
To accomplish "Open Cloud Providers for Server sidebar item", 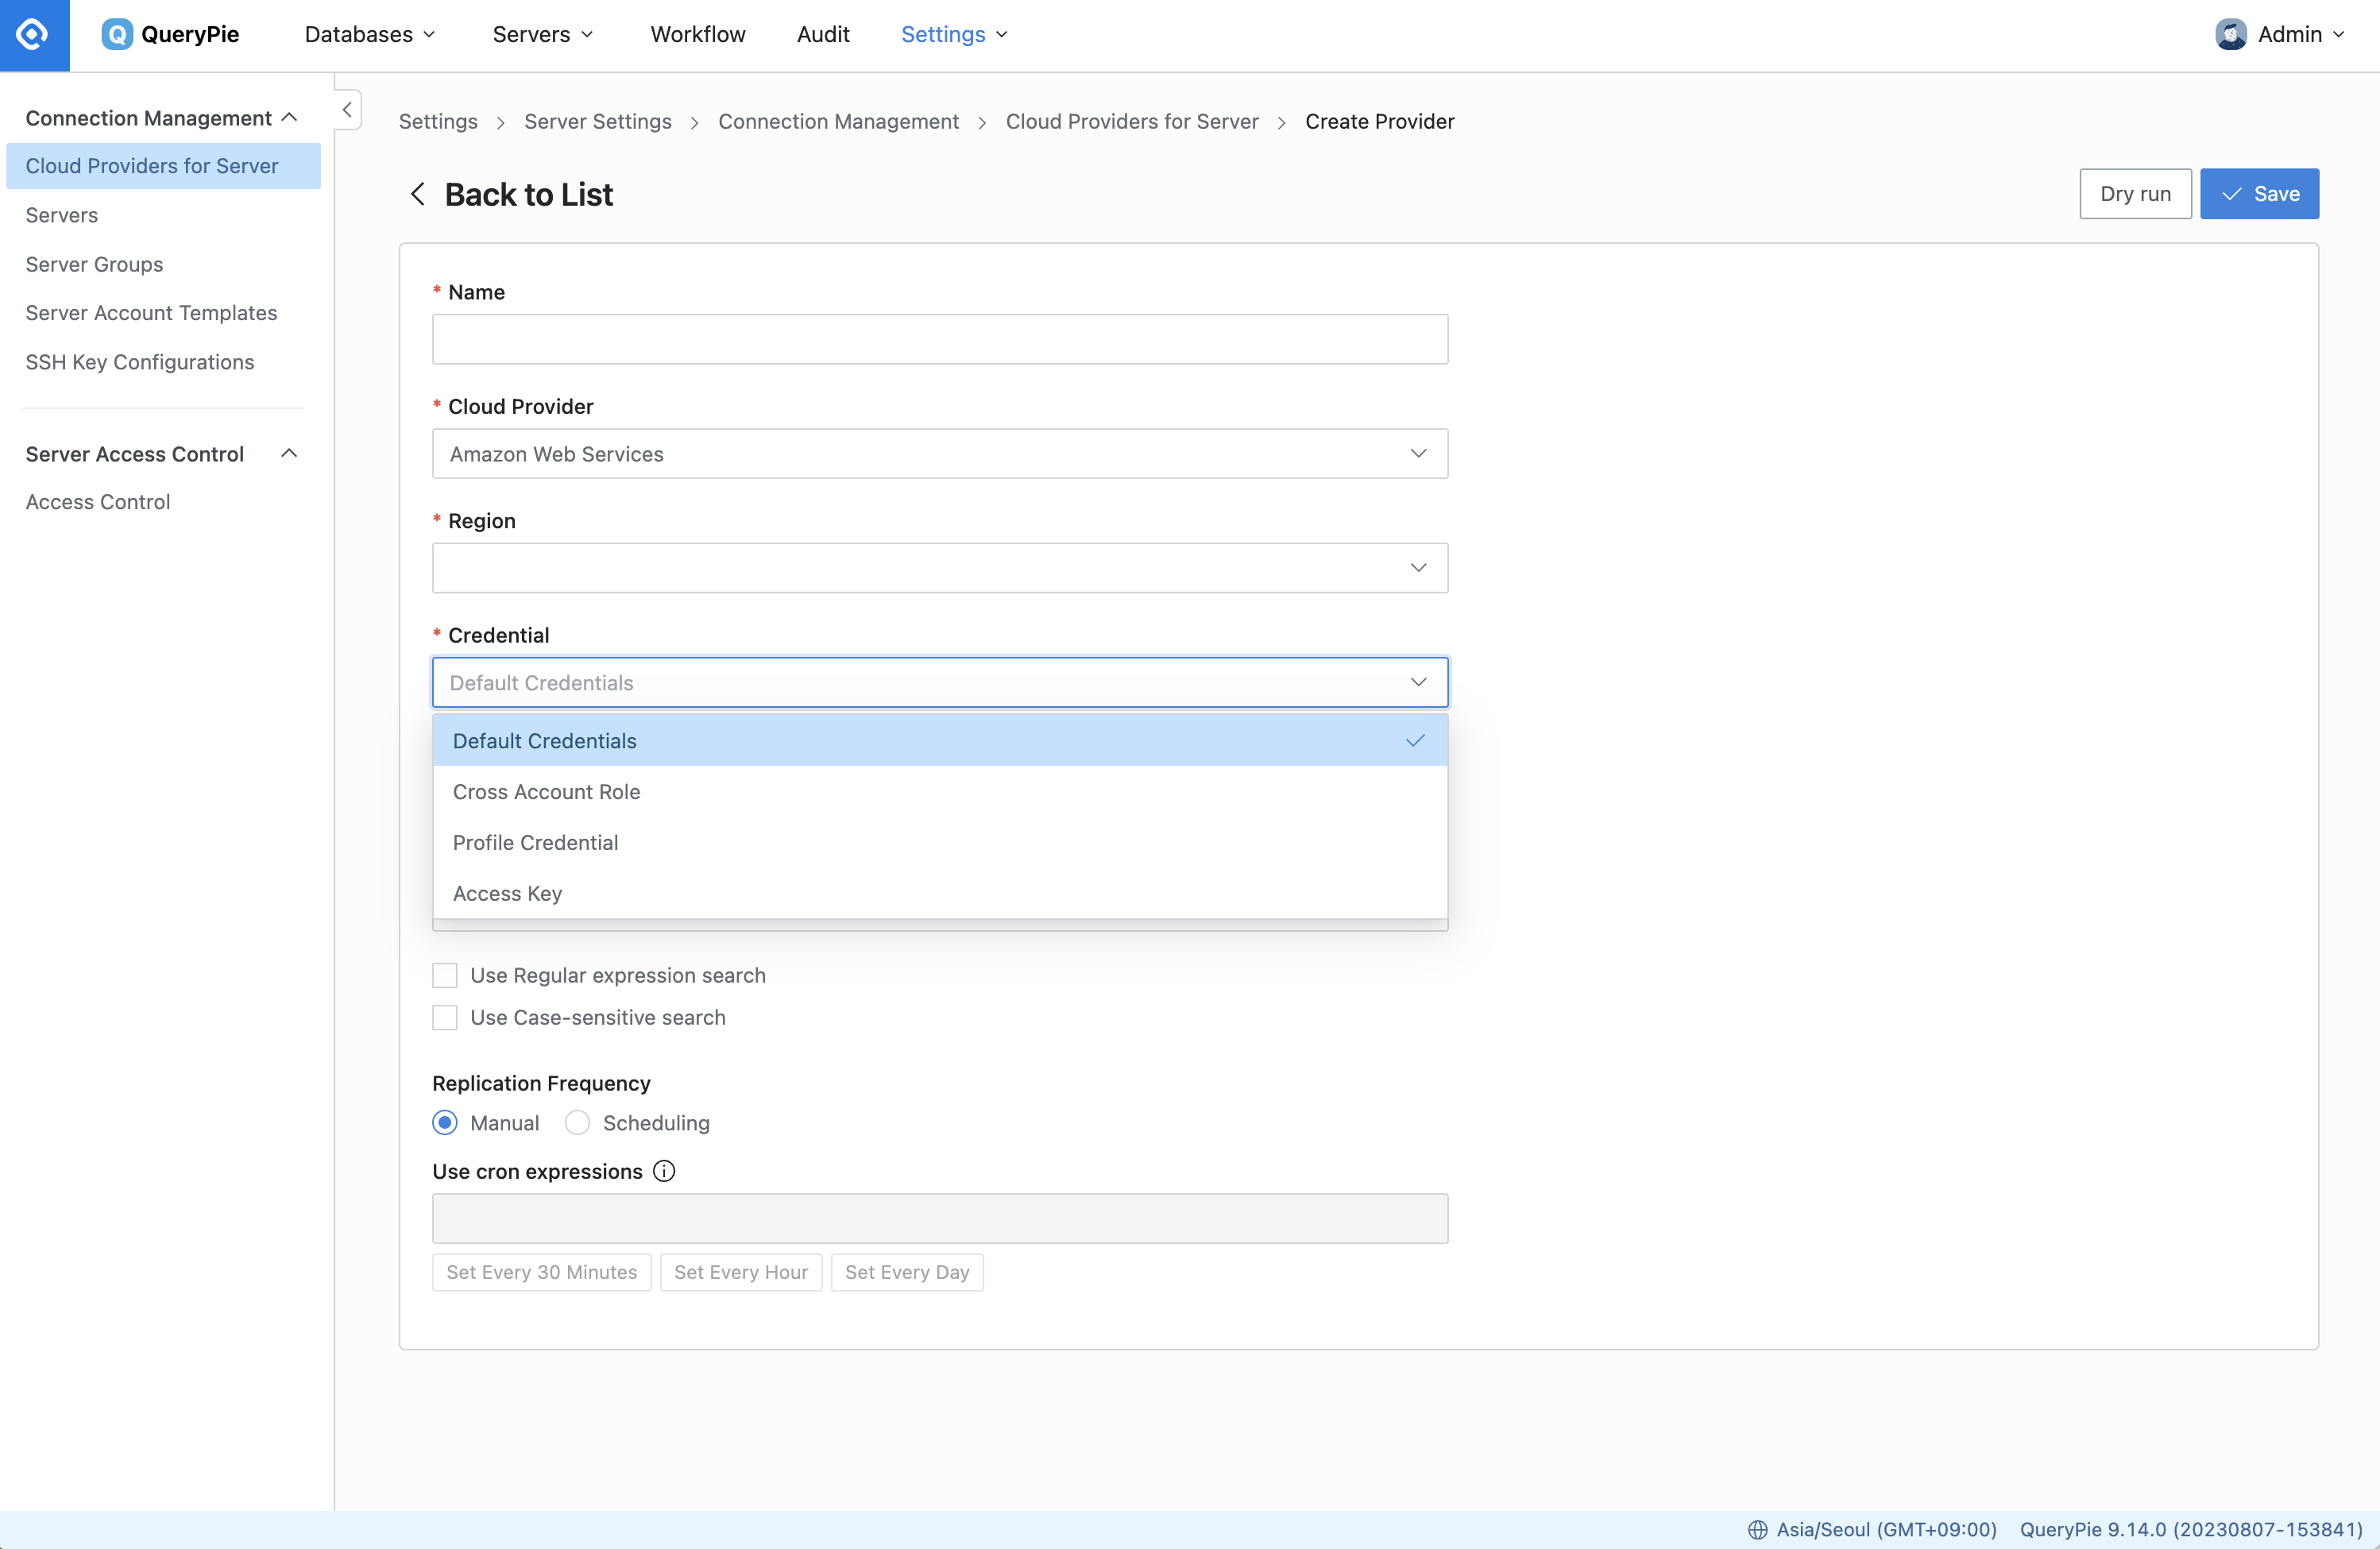I will point(164,166).
